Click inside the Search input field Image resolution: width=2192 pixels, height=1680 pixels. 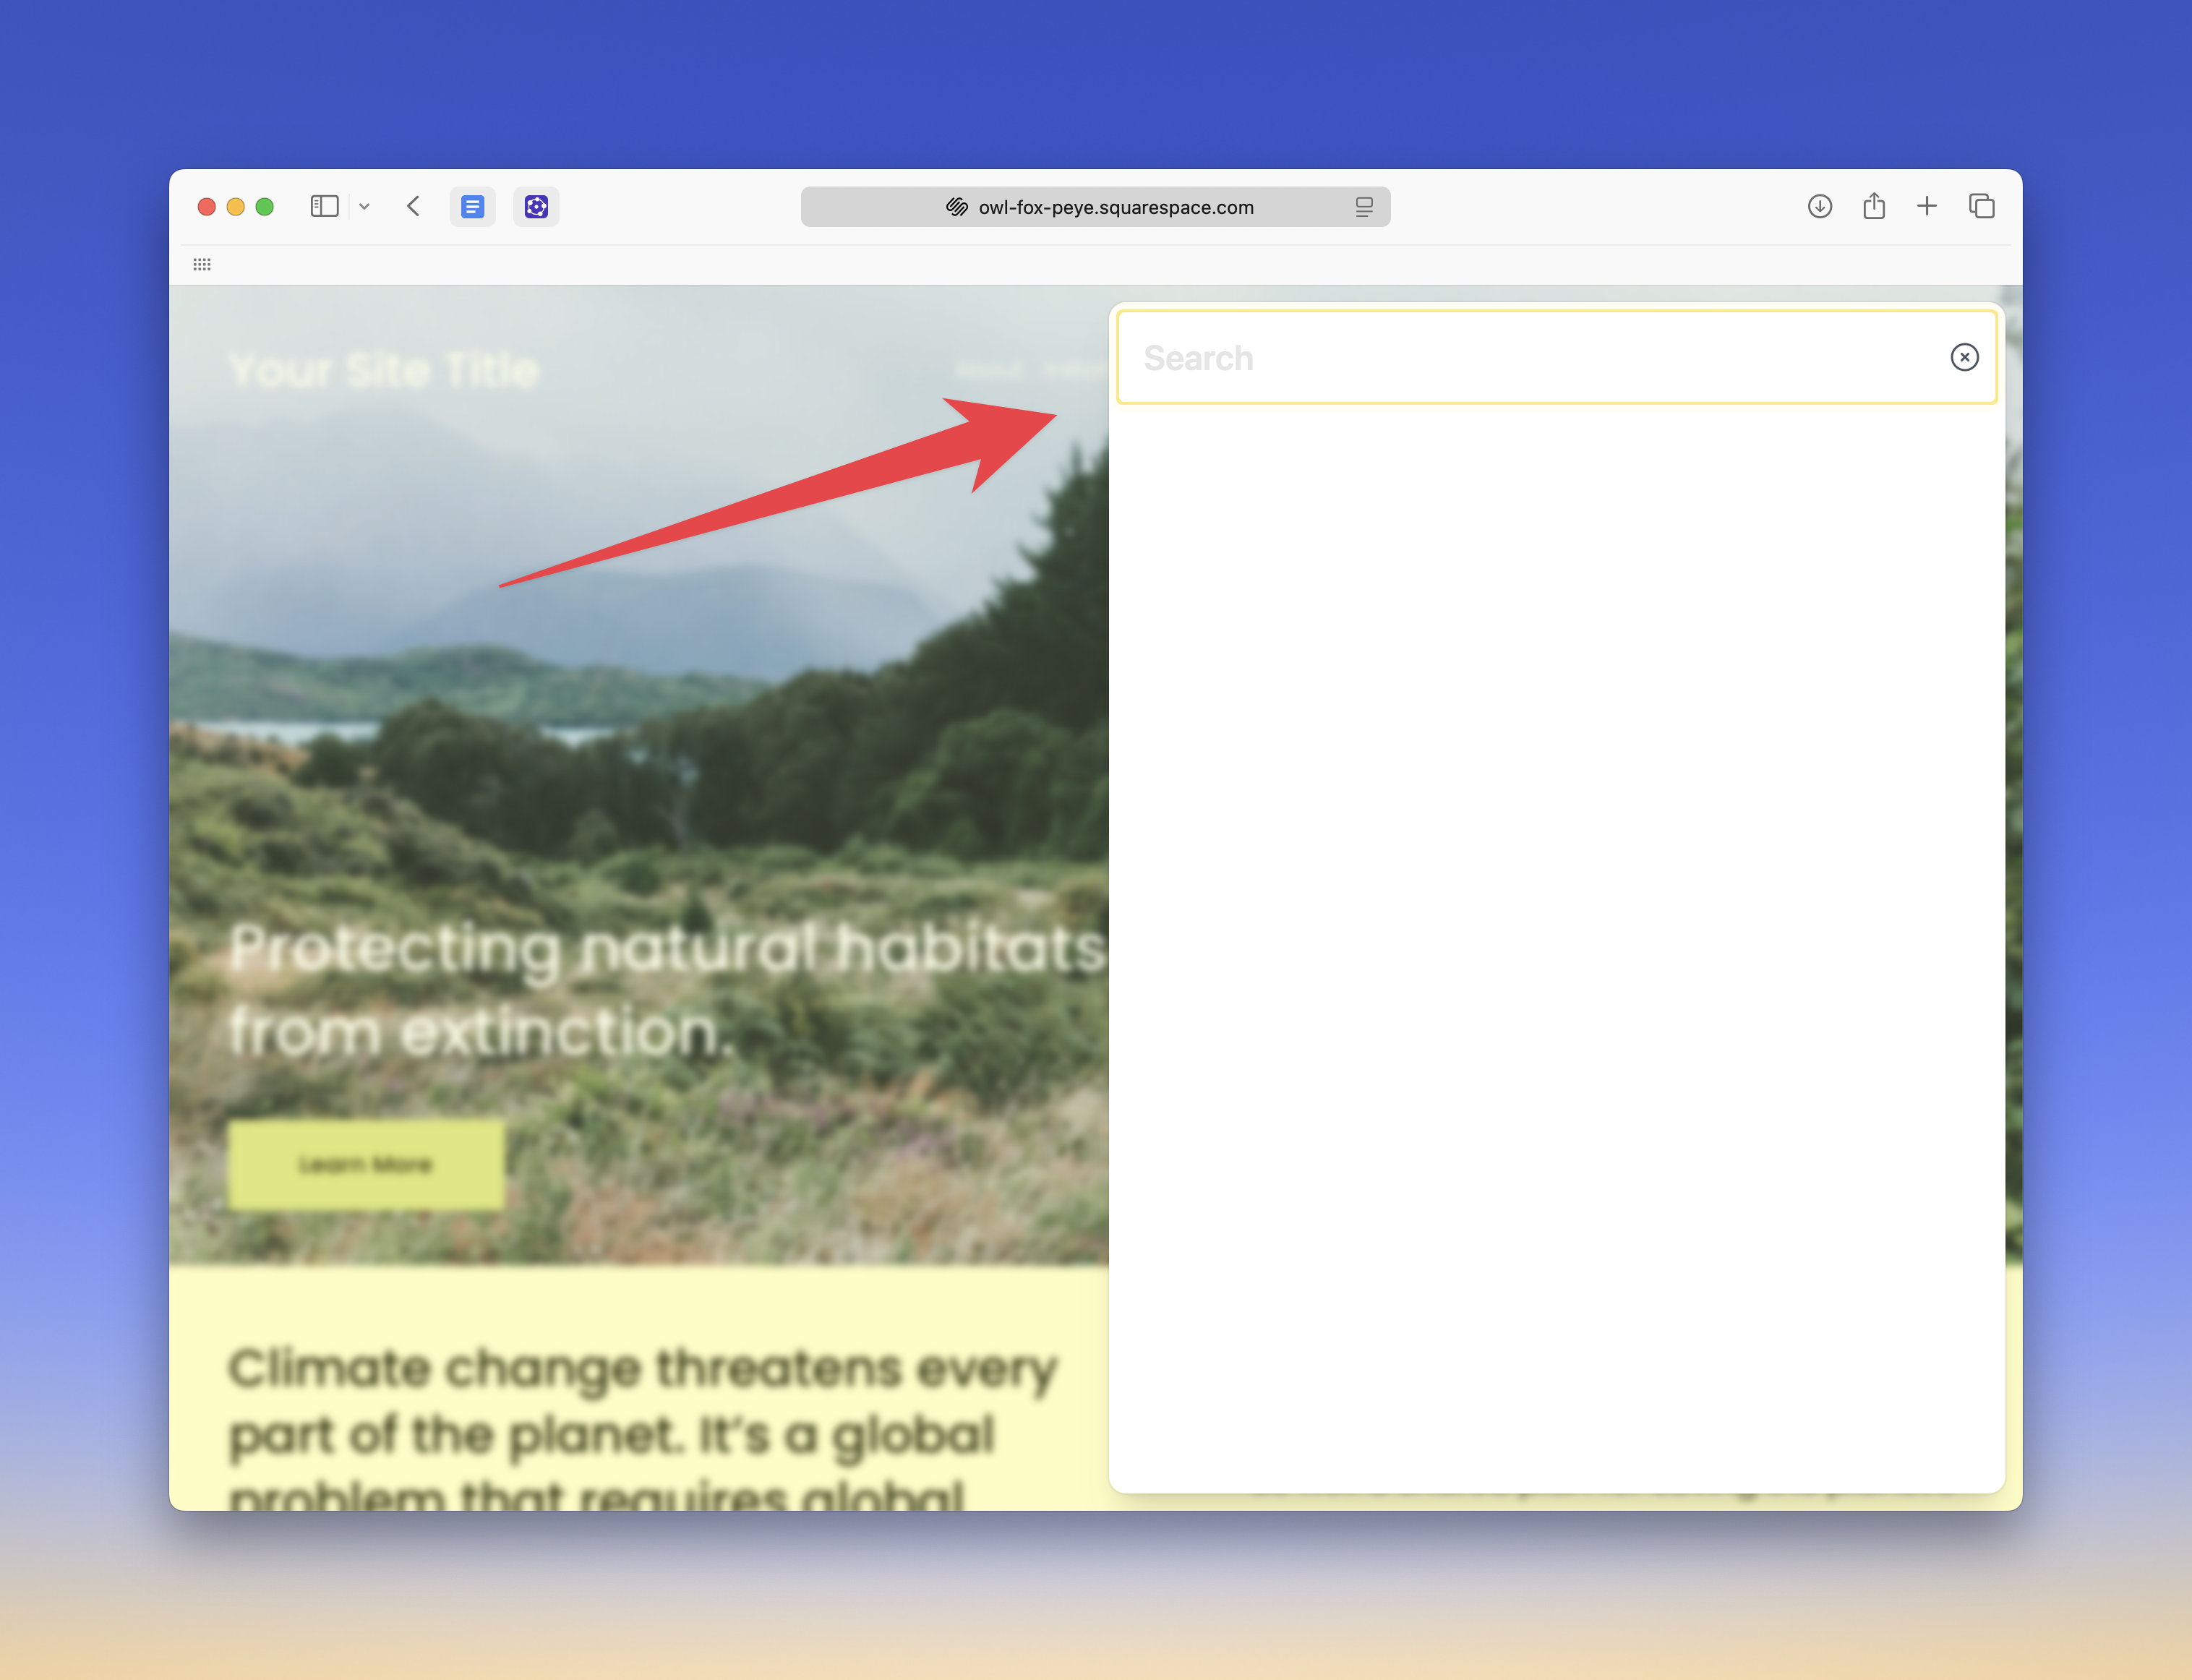pos(1450,357)
